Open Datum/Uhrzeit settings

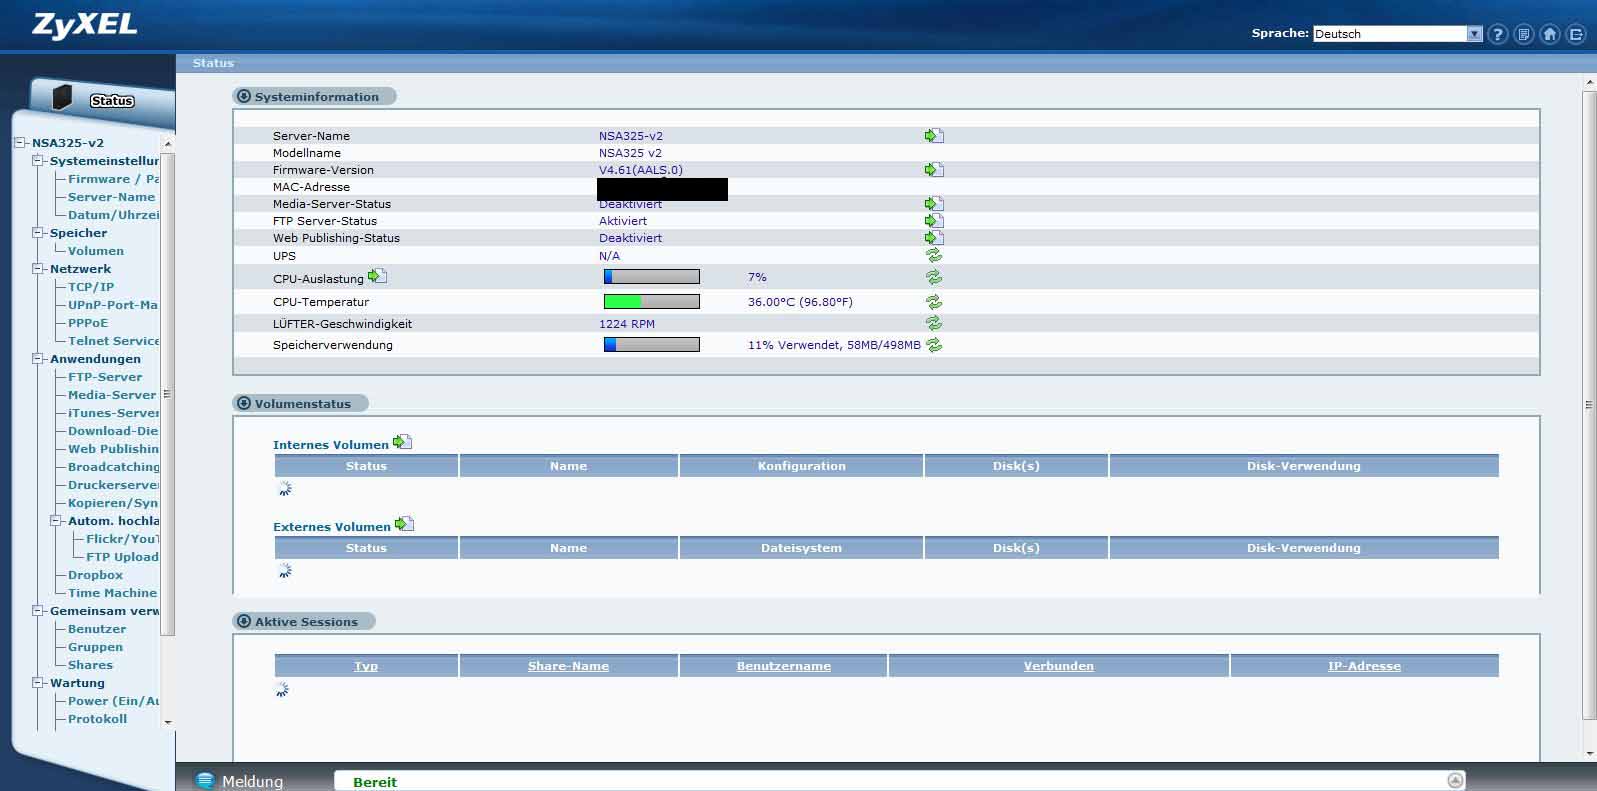113,215
